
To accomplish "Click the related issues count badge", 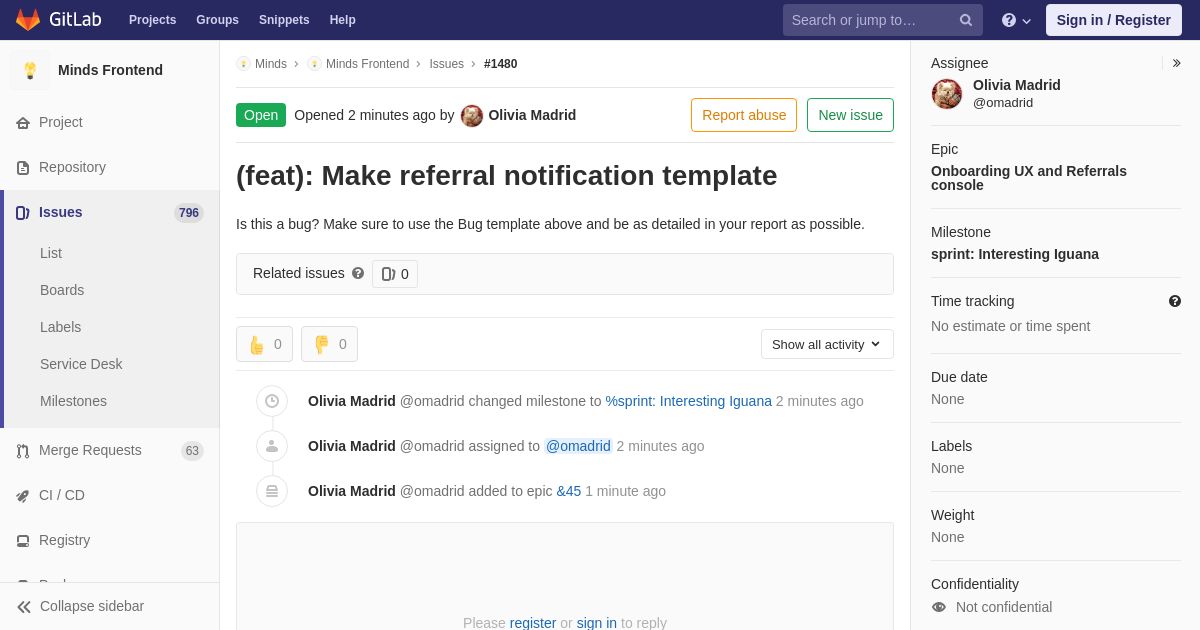I will click(x=395, y=274).
